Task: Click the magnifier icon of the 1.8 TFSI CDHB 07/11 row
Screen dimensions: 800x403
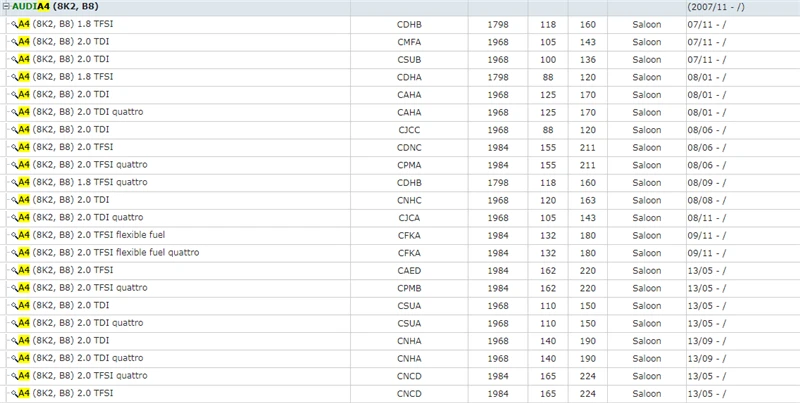Action: point(14,24)
